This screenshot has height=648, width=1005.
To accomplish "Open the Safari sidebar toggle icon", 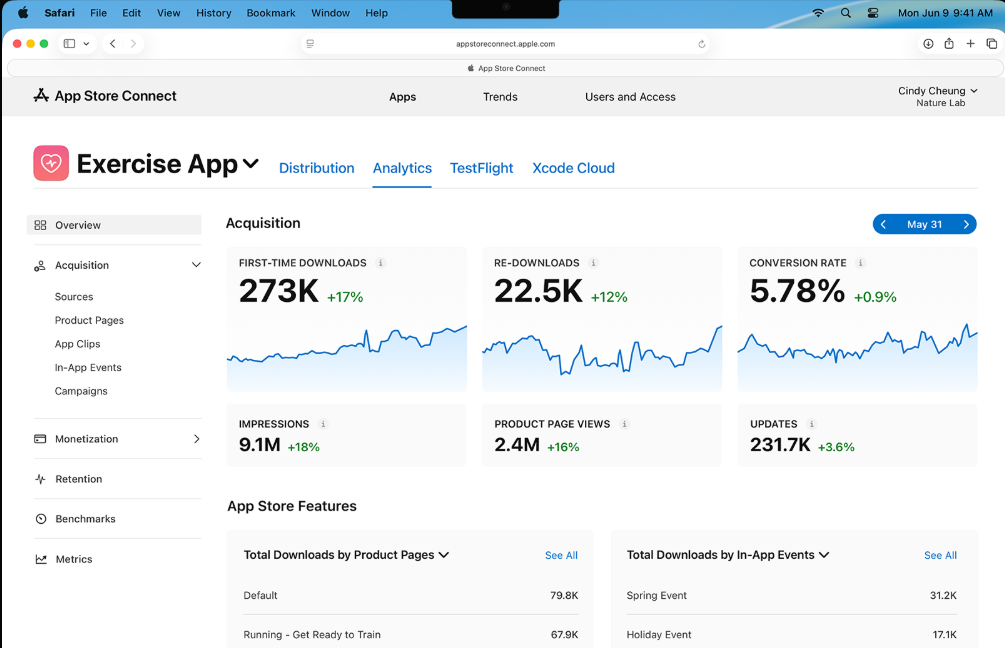I will click(x=69, y=44).
